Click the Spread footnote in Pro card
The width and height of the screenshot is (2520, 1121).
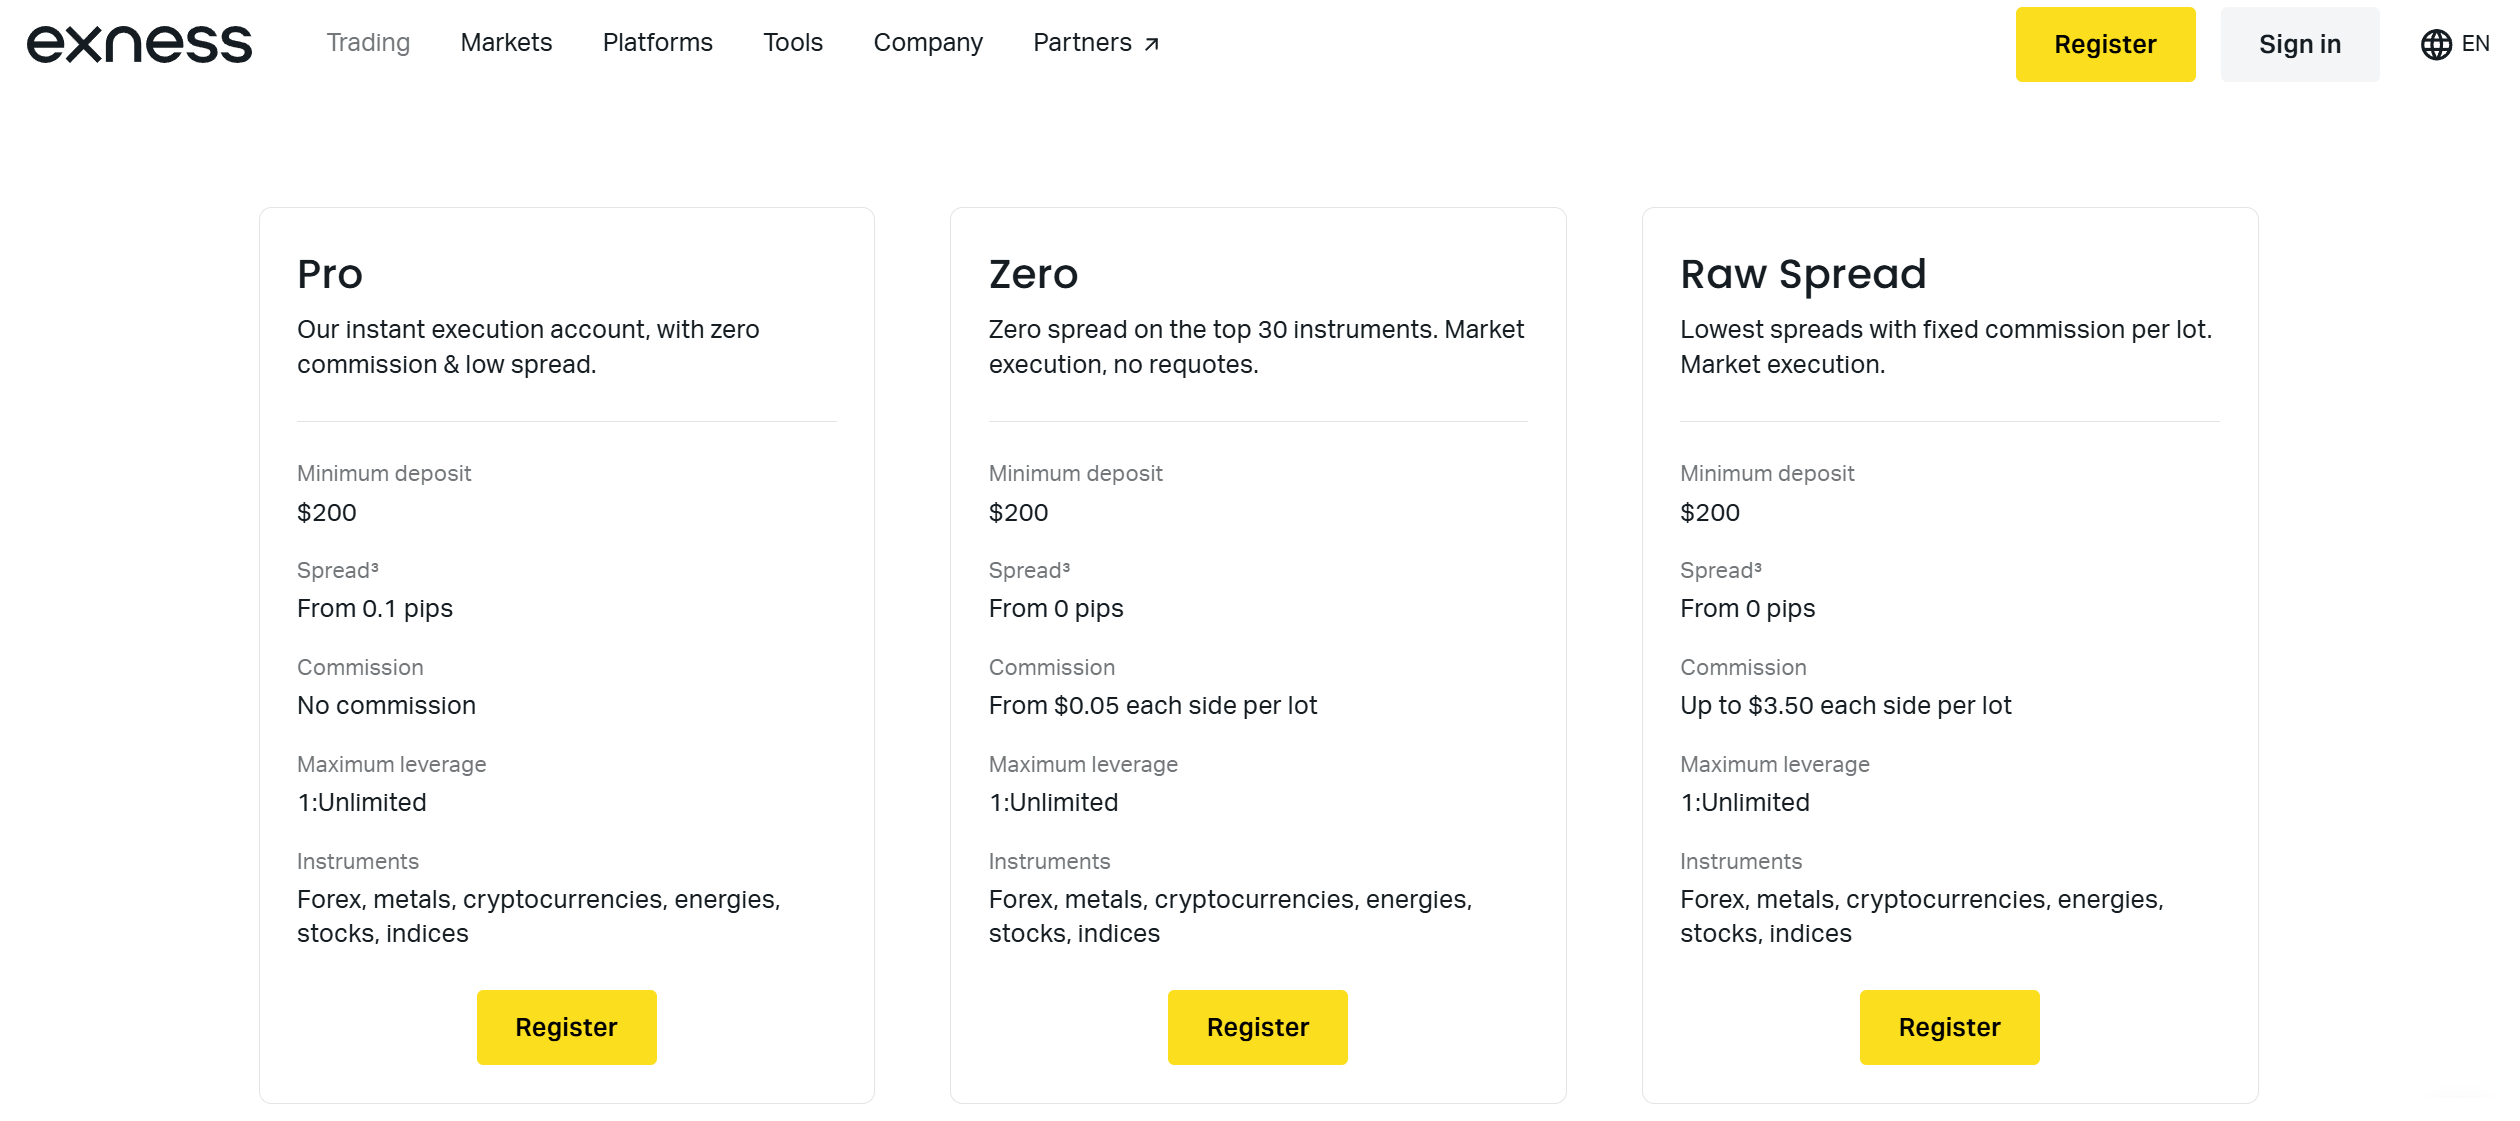tap(375, 567)
